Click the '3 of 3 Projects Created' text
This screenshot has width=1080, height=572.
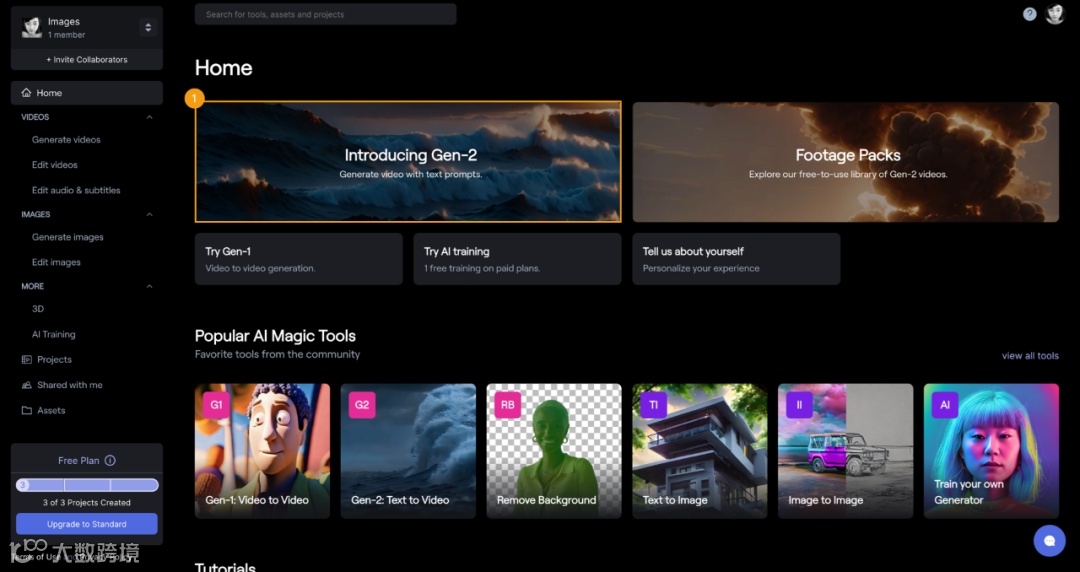[87, 502]
